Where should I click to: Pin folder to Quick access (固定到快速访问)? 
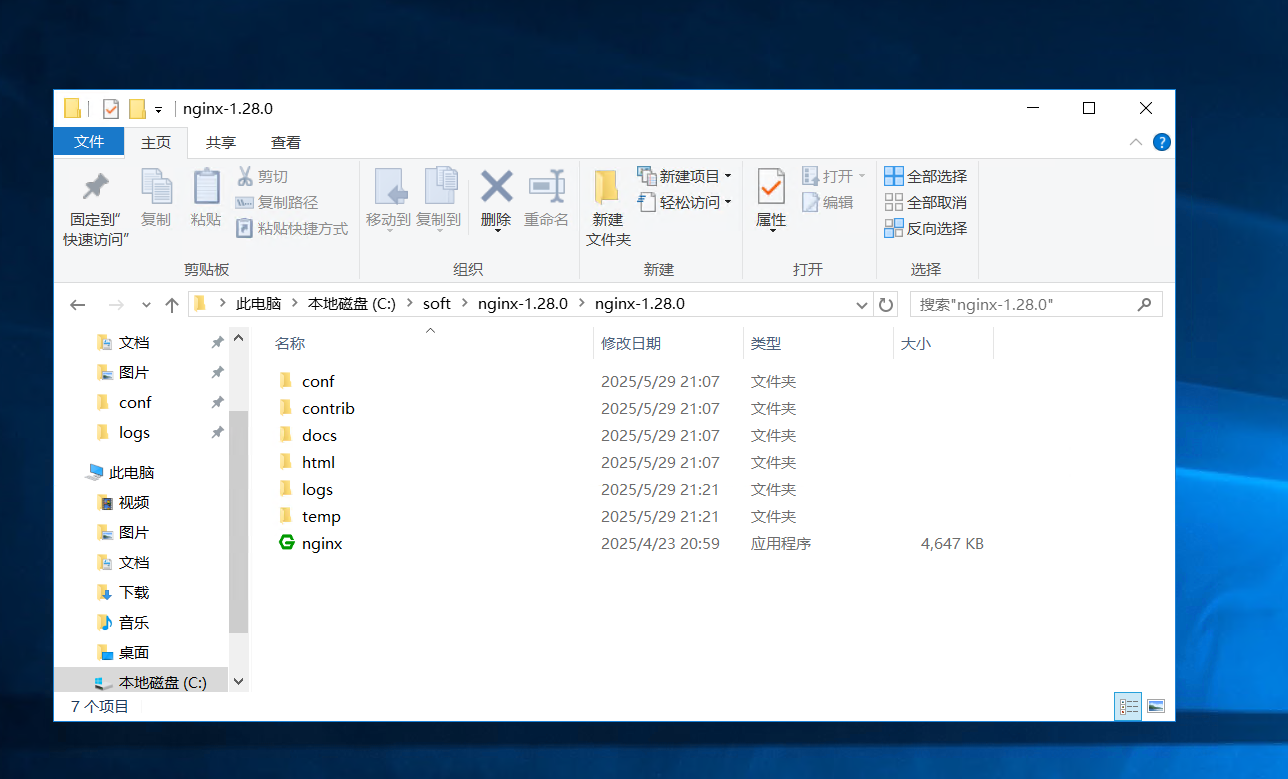click(x=95, y=208)
